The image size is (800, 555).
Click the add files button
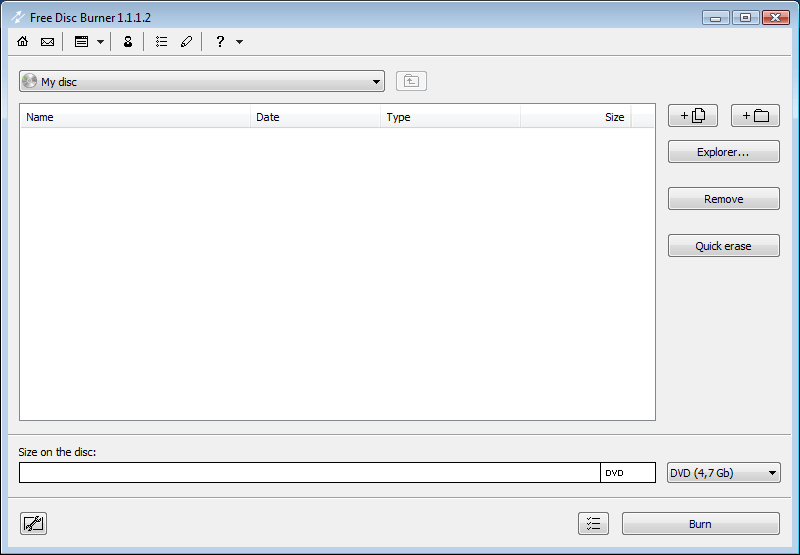tap(693, 116)
